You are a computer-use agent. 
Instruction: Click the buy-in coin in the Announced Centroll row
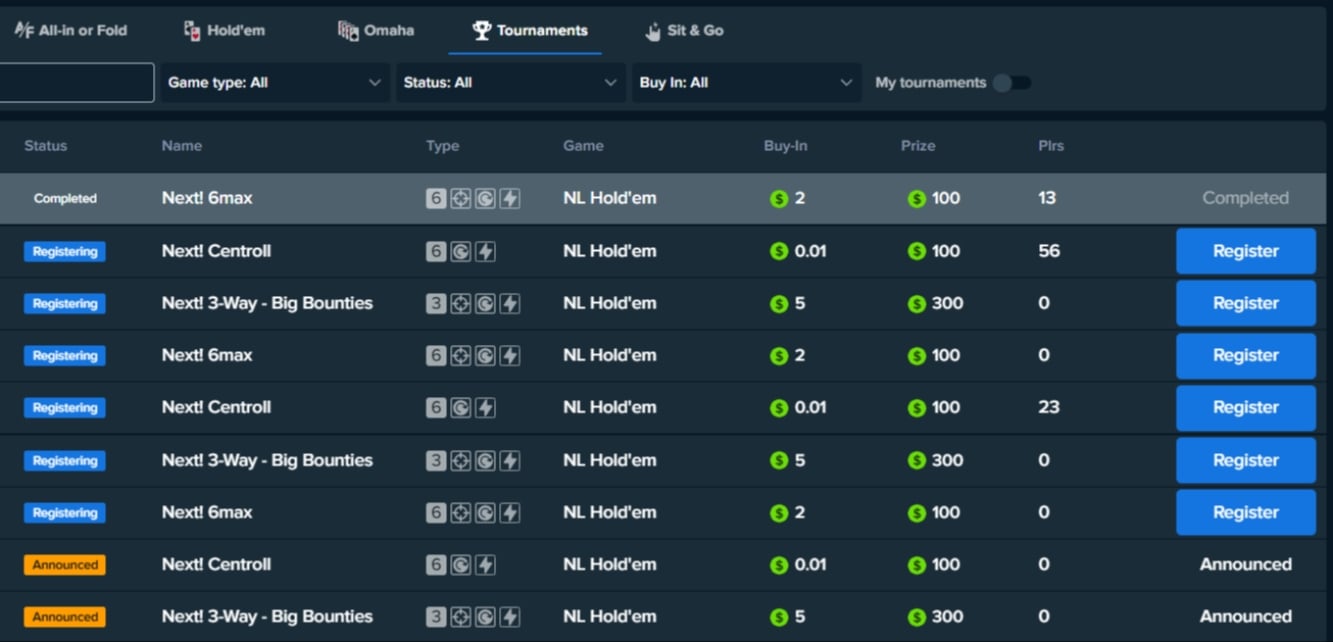(779, 564)
